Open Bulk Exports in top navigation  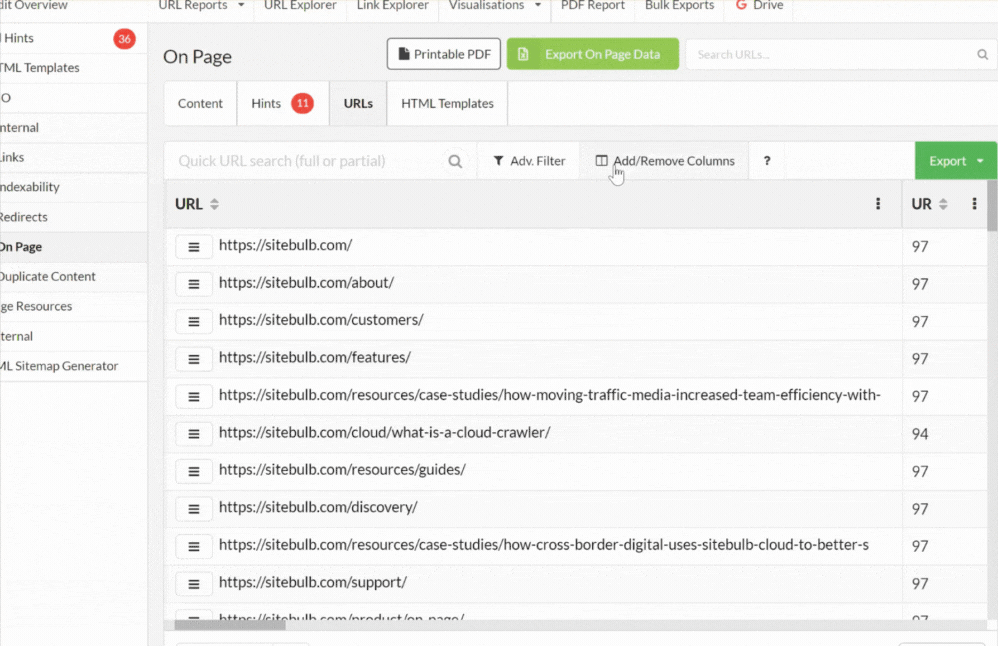(x=679, y=6)
